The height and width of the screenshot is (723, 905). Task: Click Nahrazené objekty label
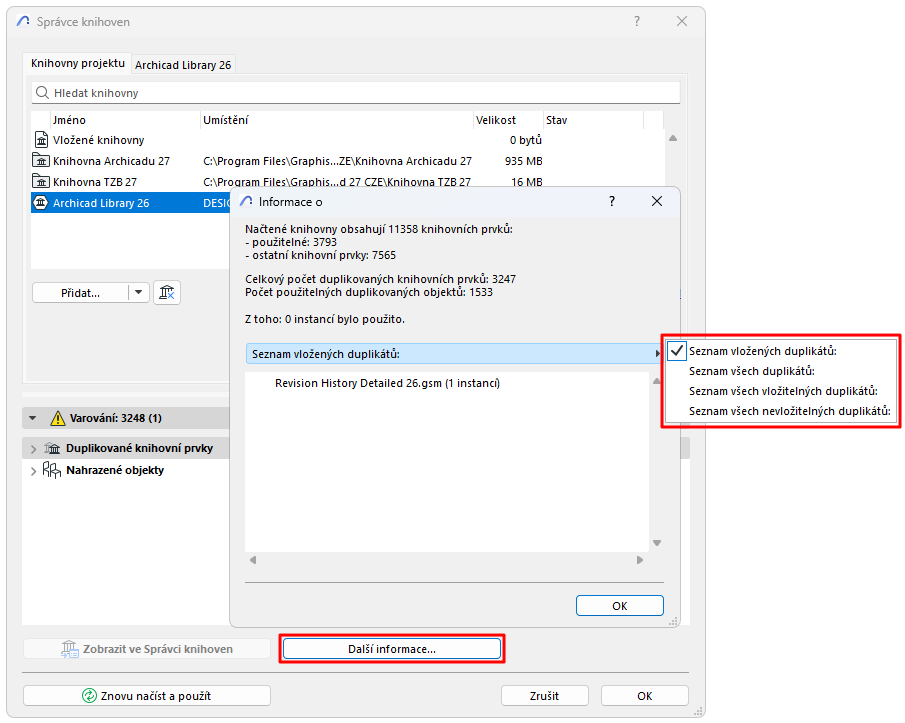(x=115, y=470)
